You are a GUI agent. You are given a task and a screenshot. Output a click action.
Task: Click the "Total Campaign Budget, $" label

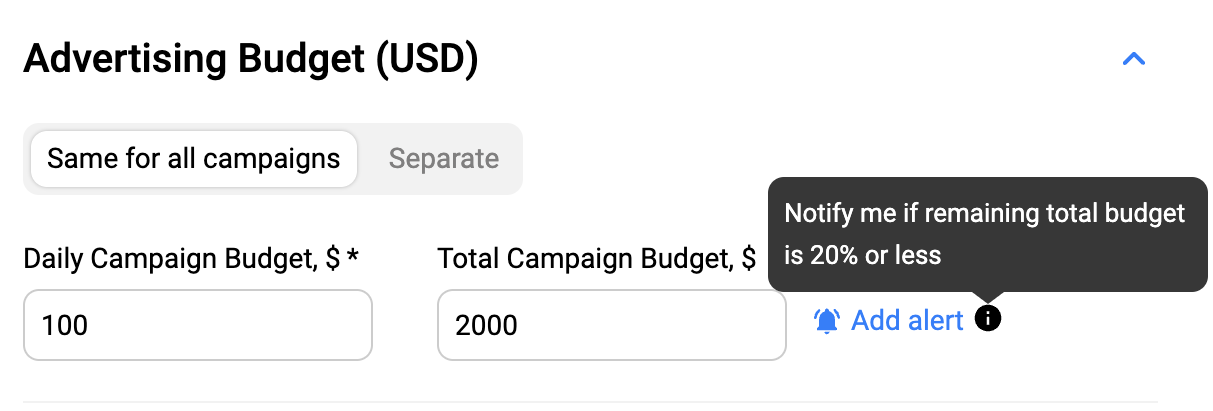[x=596, y=259]
